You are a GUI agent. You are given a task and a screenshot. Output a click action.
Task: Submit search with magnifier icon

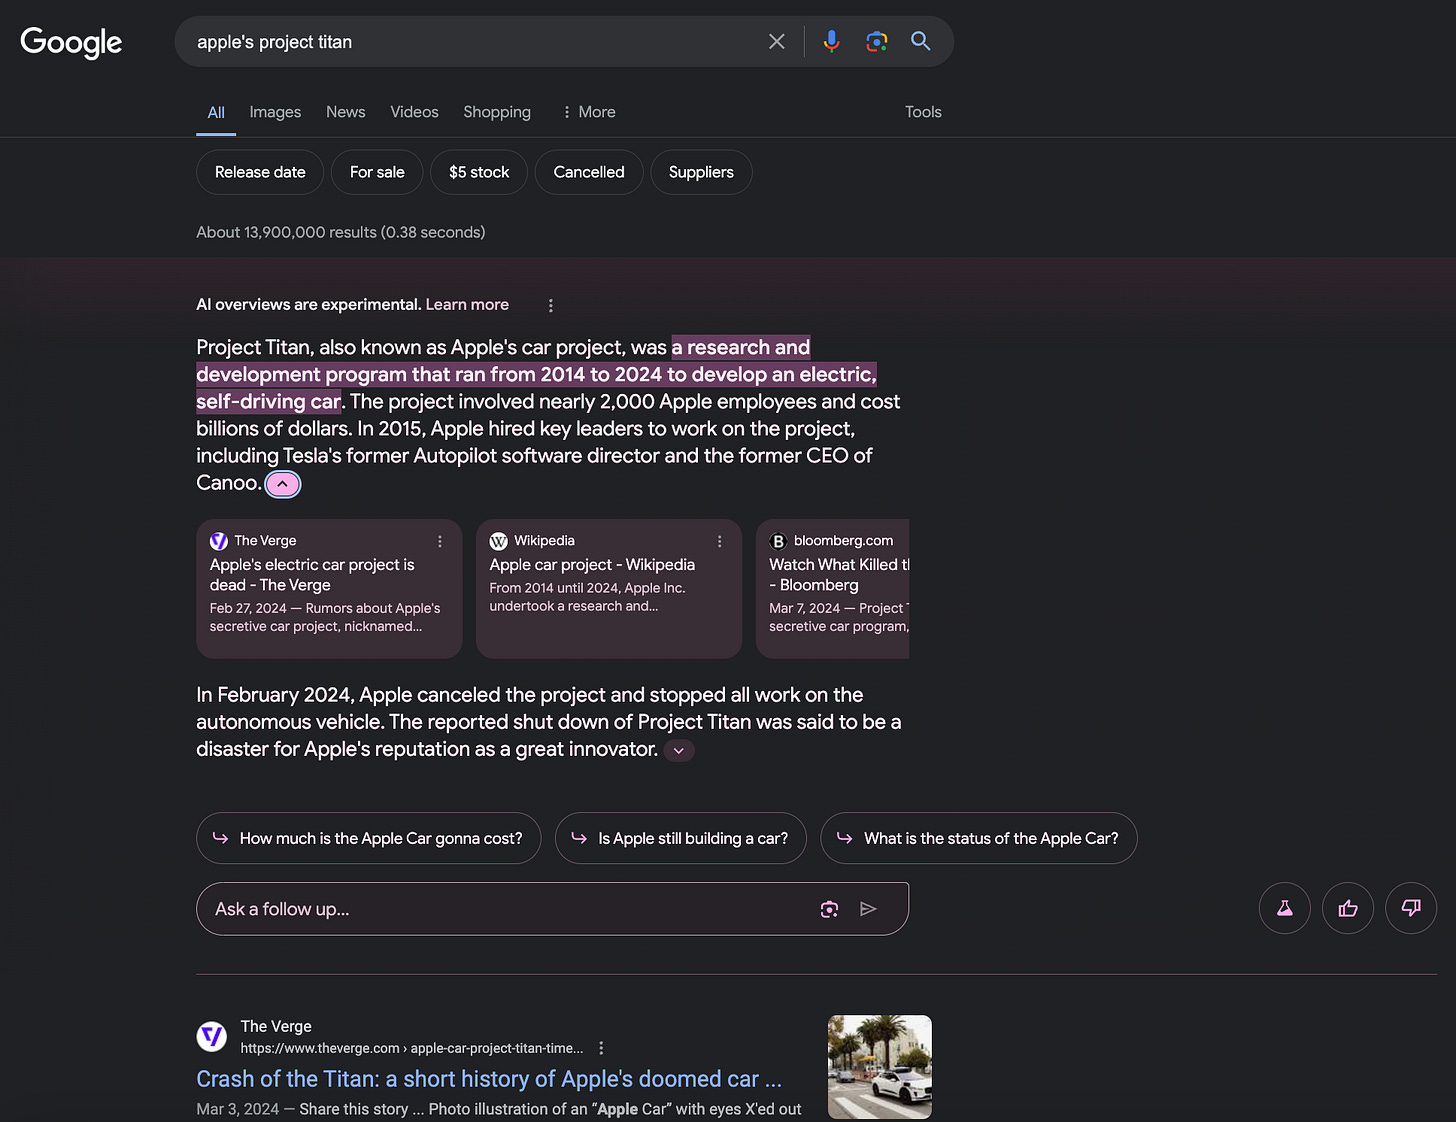coord(921,42)
